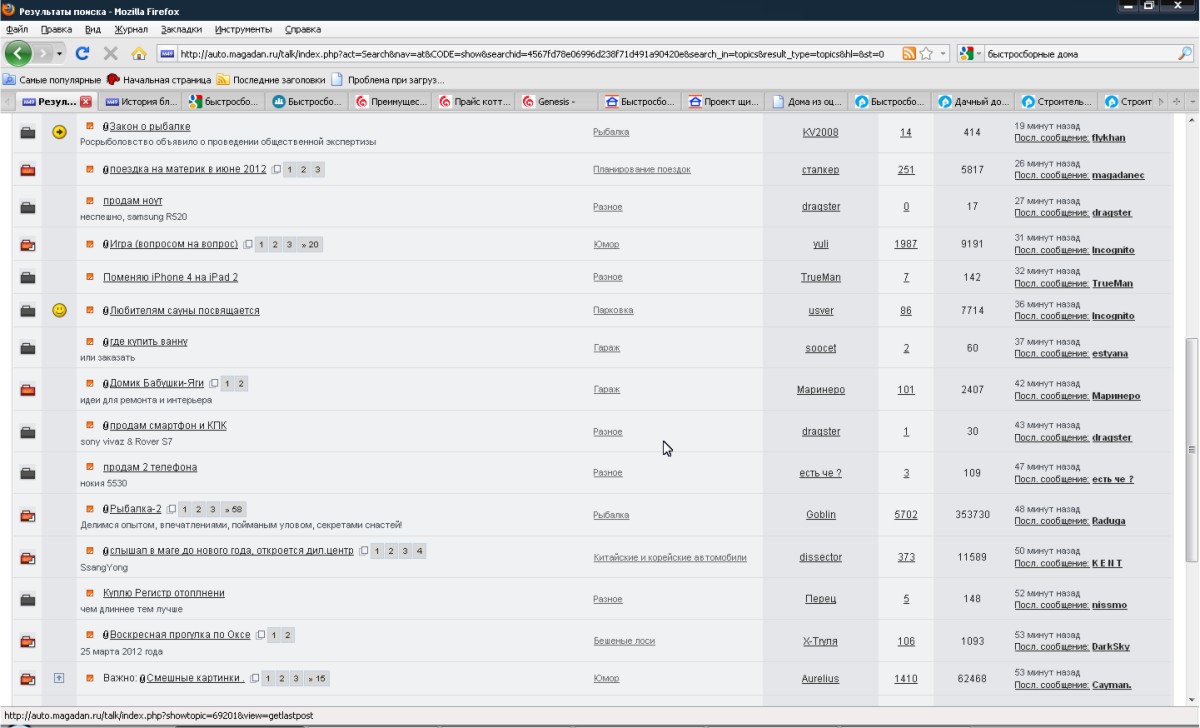Click the search magnifier icon
The width and height of the screenshot is (1200, 728).
(1185, 53)
